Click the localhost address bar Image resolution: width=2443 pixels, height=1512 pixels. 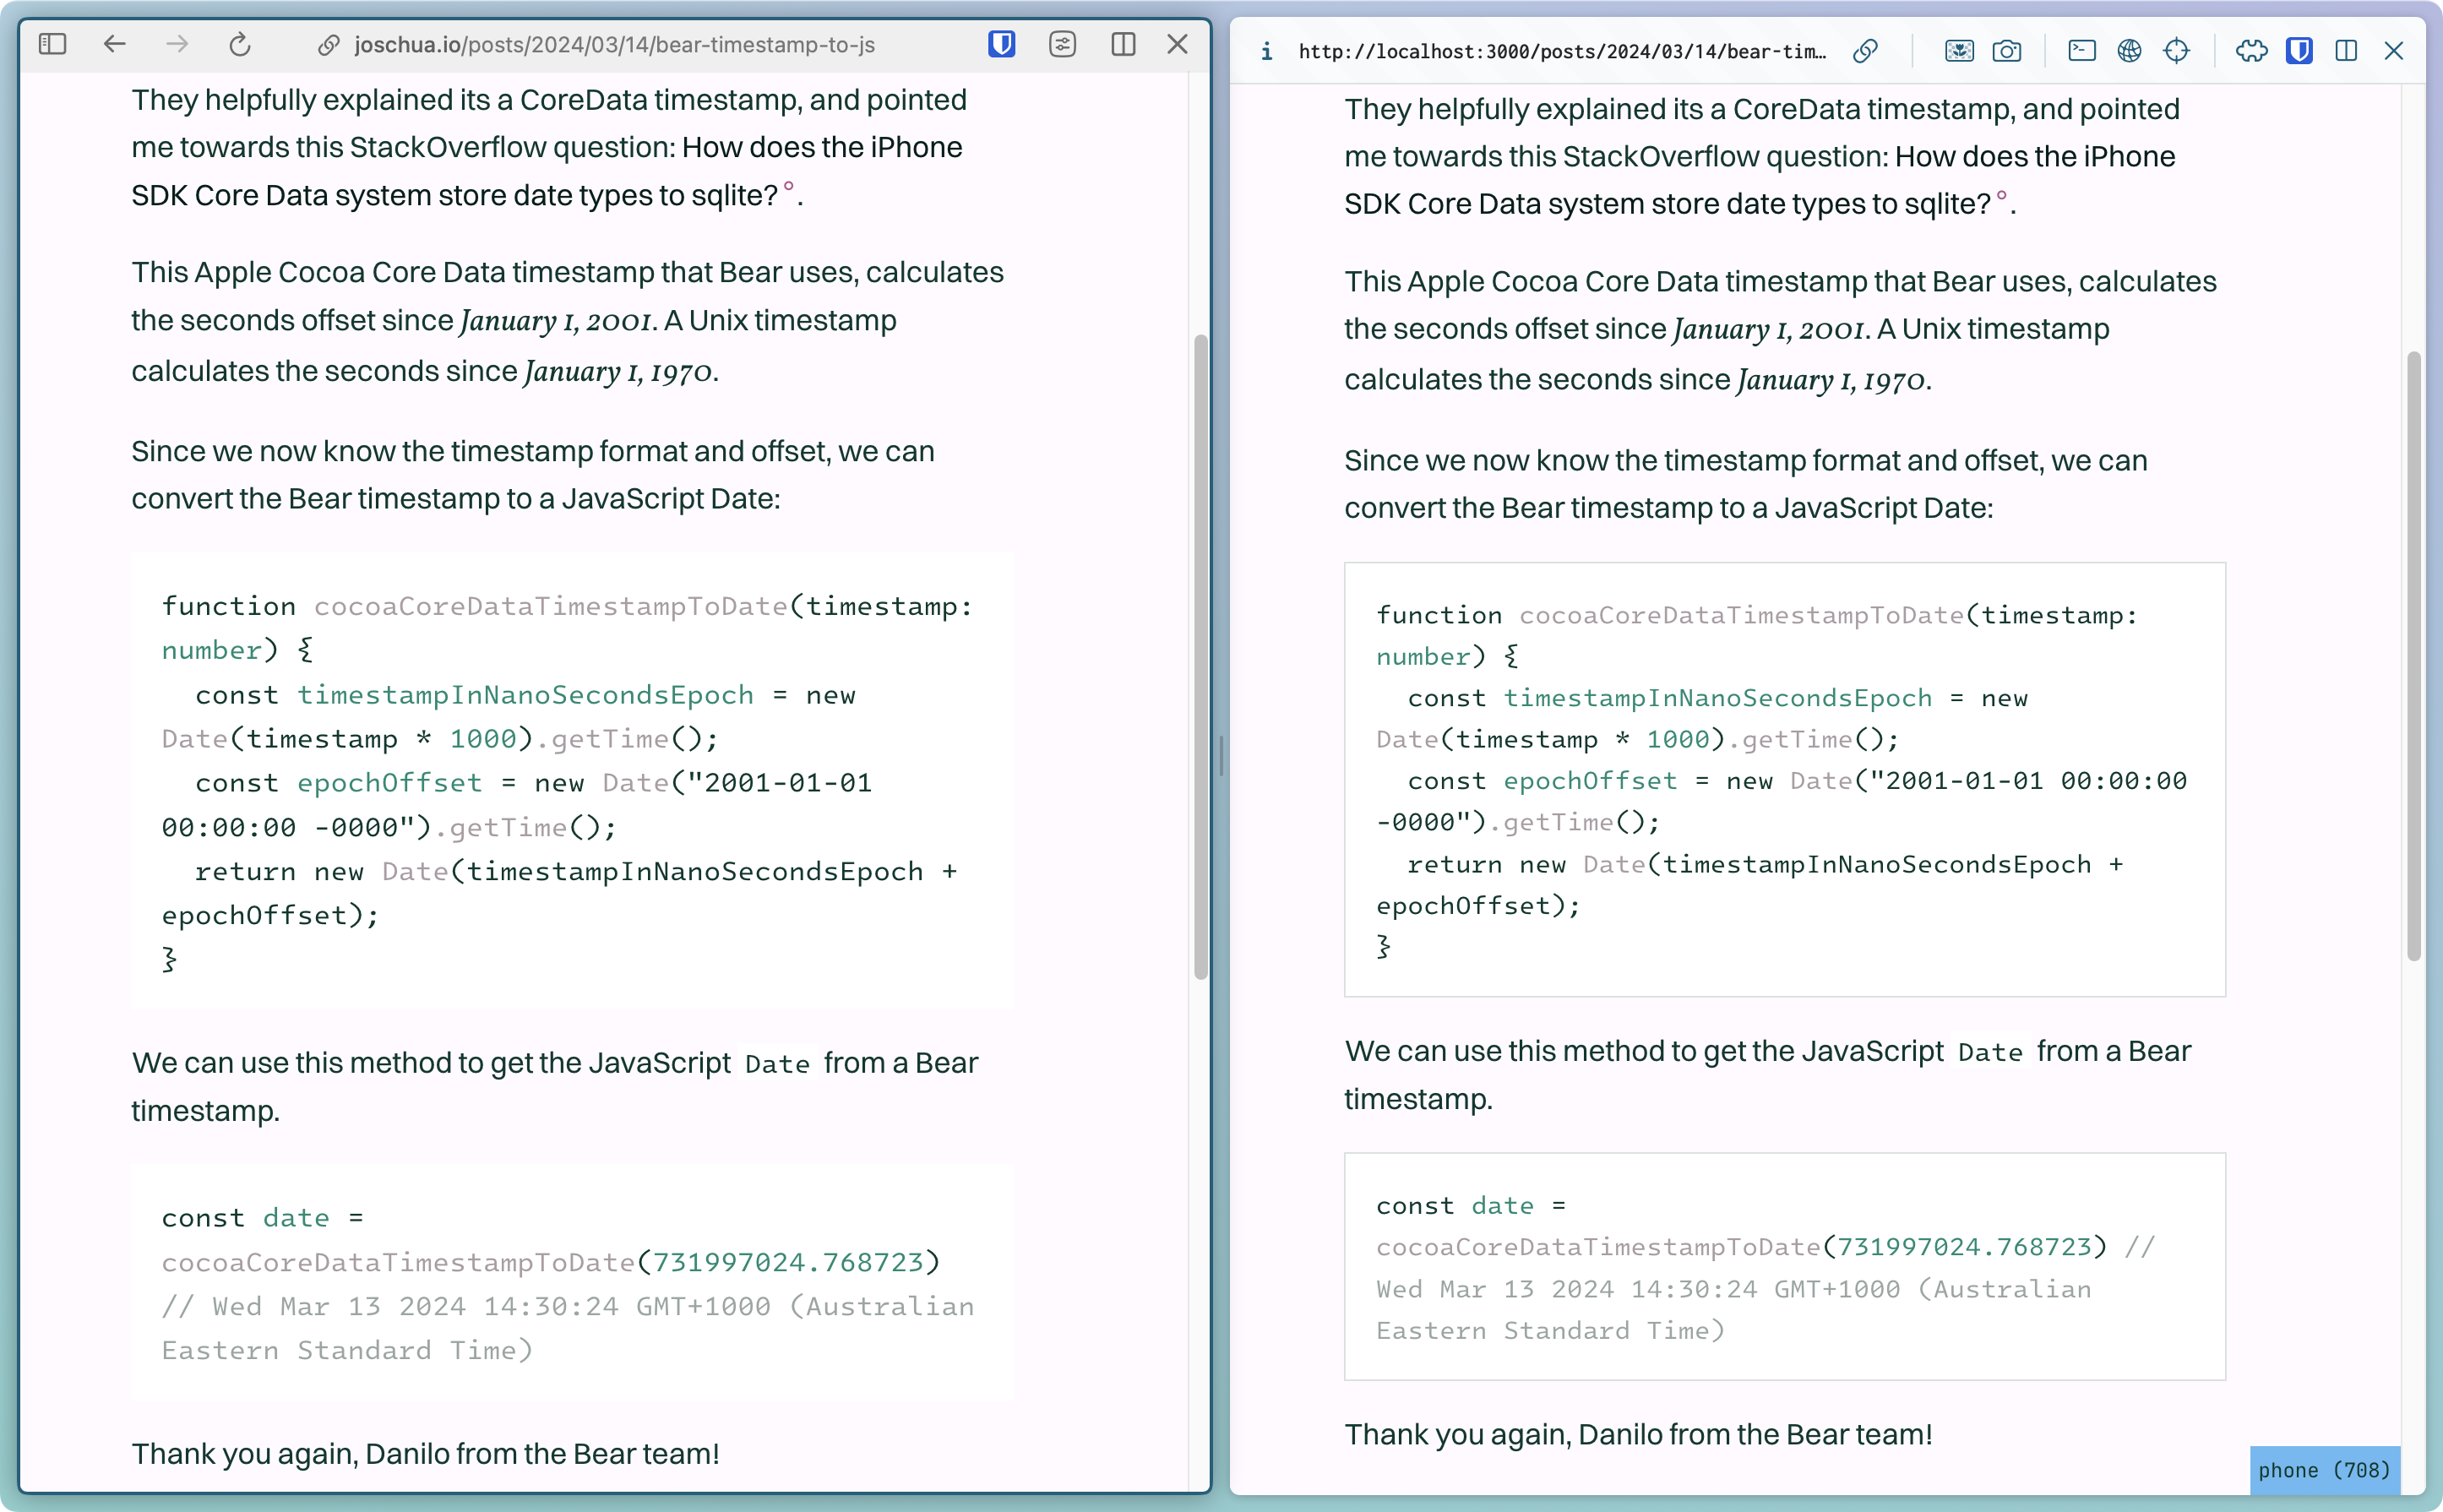point(1560,51)
